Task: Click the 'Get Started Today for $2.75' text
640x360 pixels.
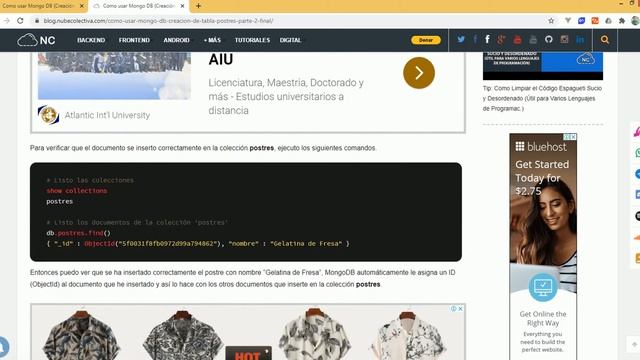Action: 542,178
